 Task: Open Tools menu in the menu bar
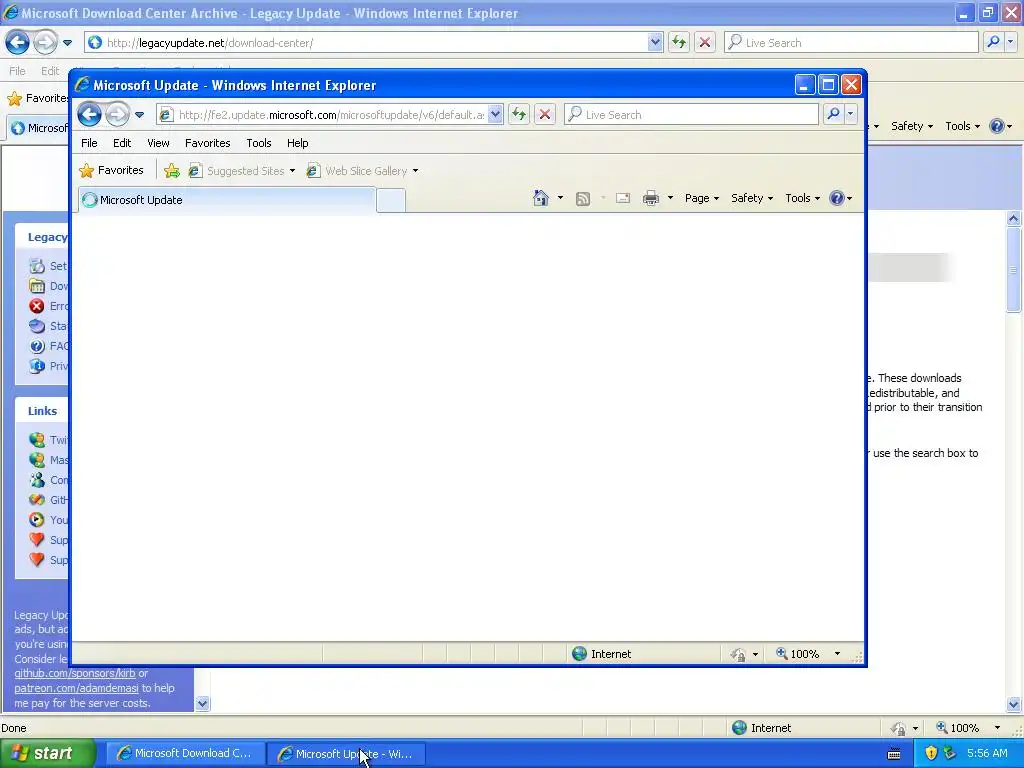pos(259,143)
